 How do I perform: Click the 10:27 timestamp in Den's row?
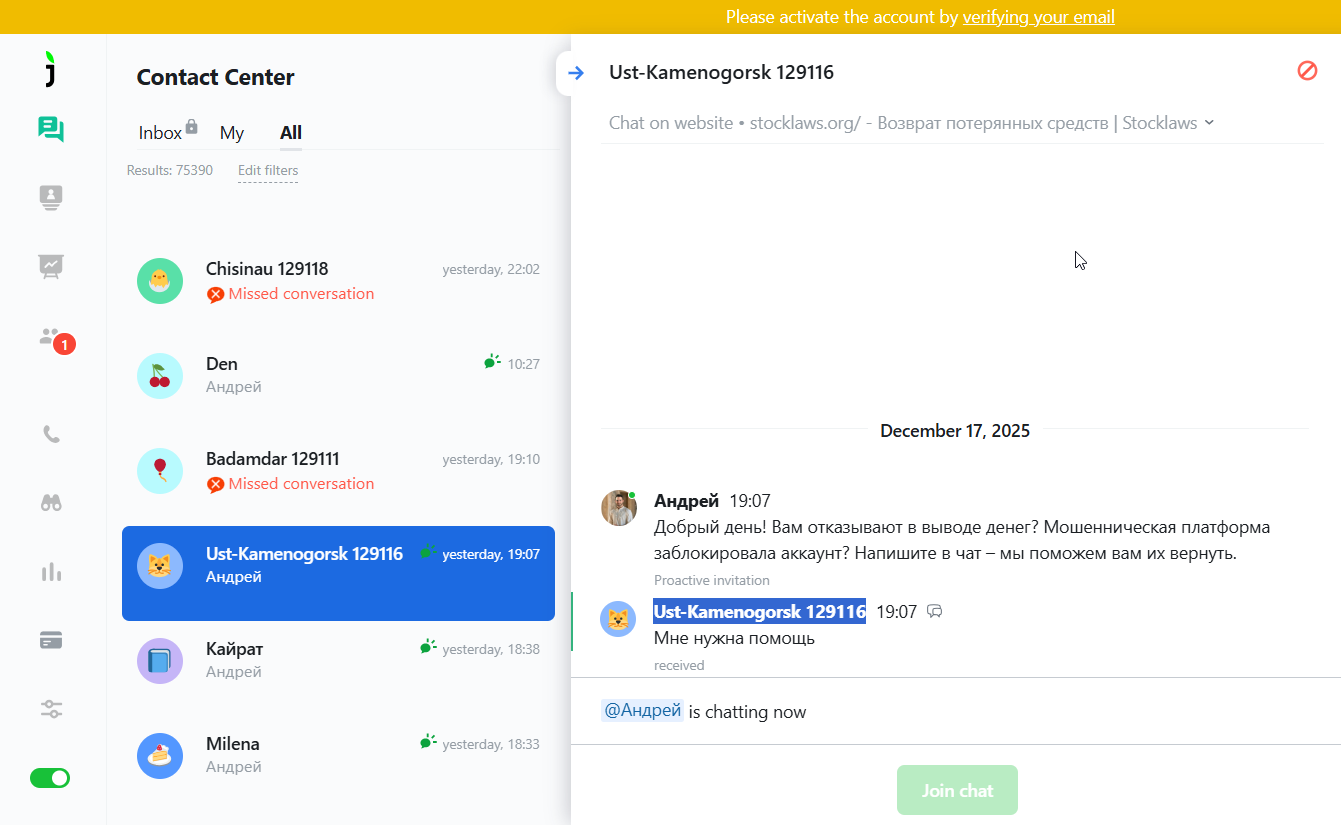coord(523,364)
